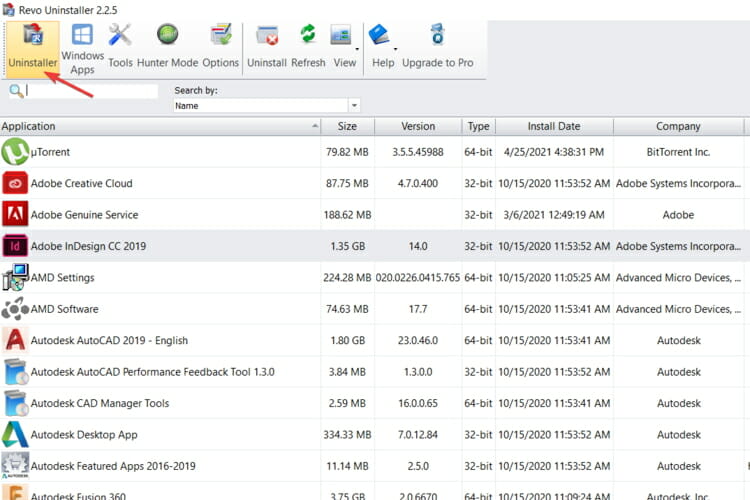750x500 pixels.
Task: Click the 10/15/2020 11:05:25 AM date
Action: click(554, 278)
